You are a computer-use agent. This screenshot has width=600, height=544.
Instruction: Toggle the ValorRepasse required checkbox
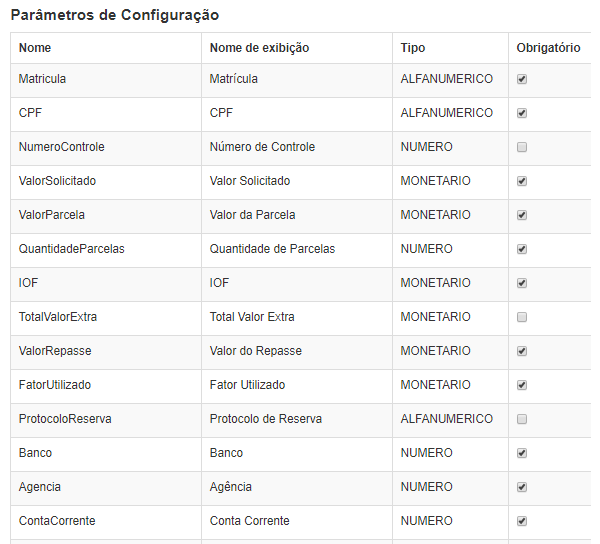point(522,351)
